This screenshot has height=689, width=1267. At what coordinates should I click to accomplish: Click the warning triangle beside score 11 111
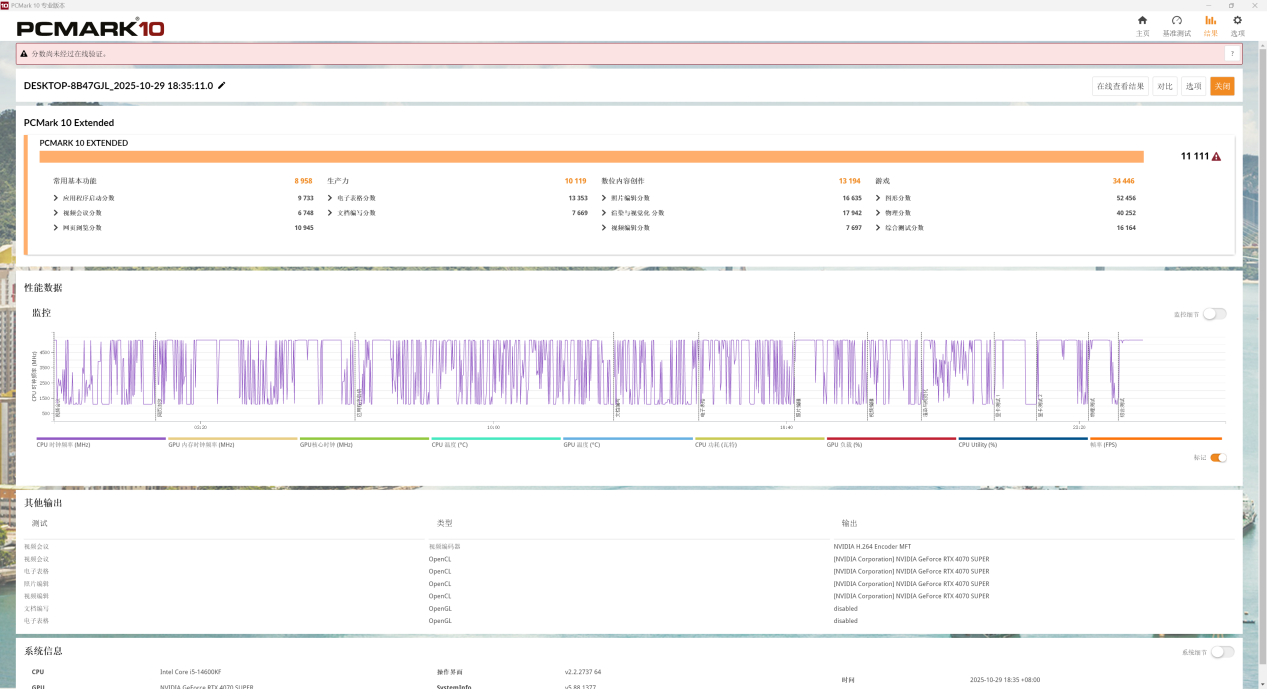(x=1216, y=157)
